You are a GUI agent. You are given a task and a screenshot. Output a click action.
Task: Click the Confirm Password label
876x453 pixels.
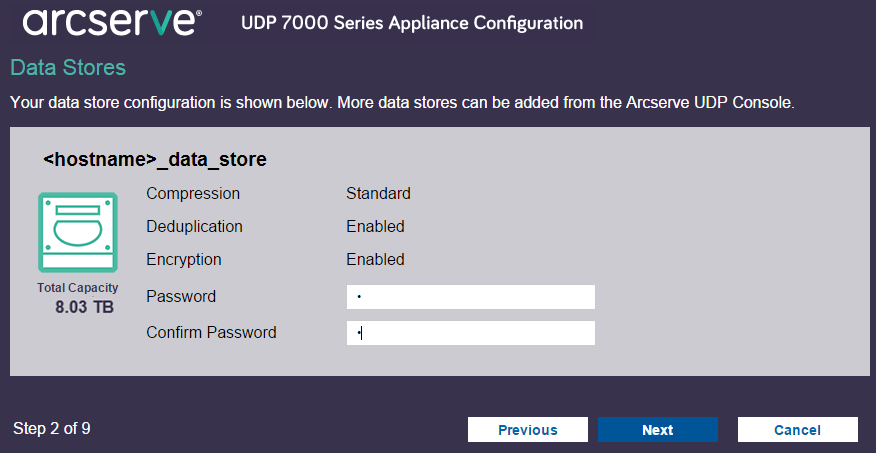tap(211, 333)
